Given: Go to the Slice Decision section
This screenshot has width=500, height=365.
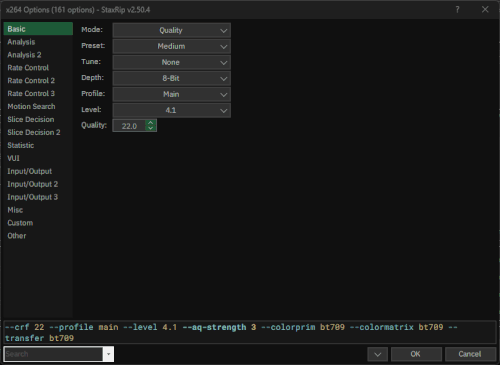Looking at the screenshot, I should click(x=38, y=119).
